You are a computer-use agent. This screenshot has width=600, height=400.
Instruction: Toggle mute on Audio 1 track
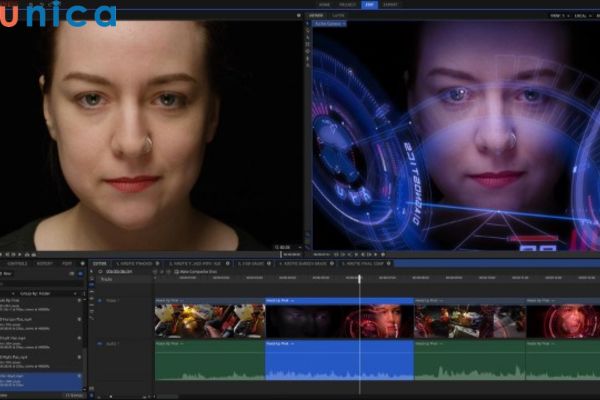pos(101,344)
